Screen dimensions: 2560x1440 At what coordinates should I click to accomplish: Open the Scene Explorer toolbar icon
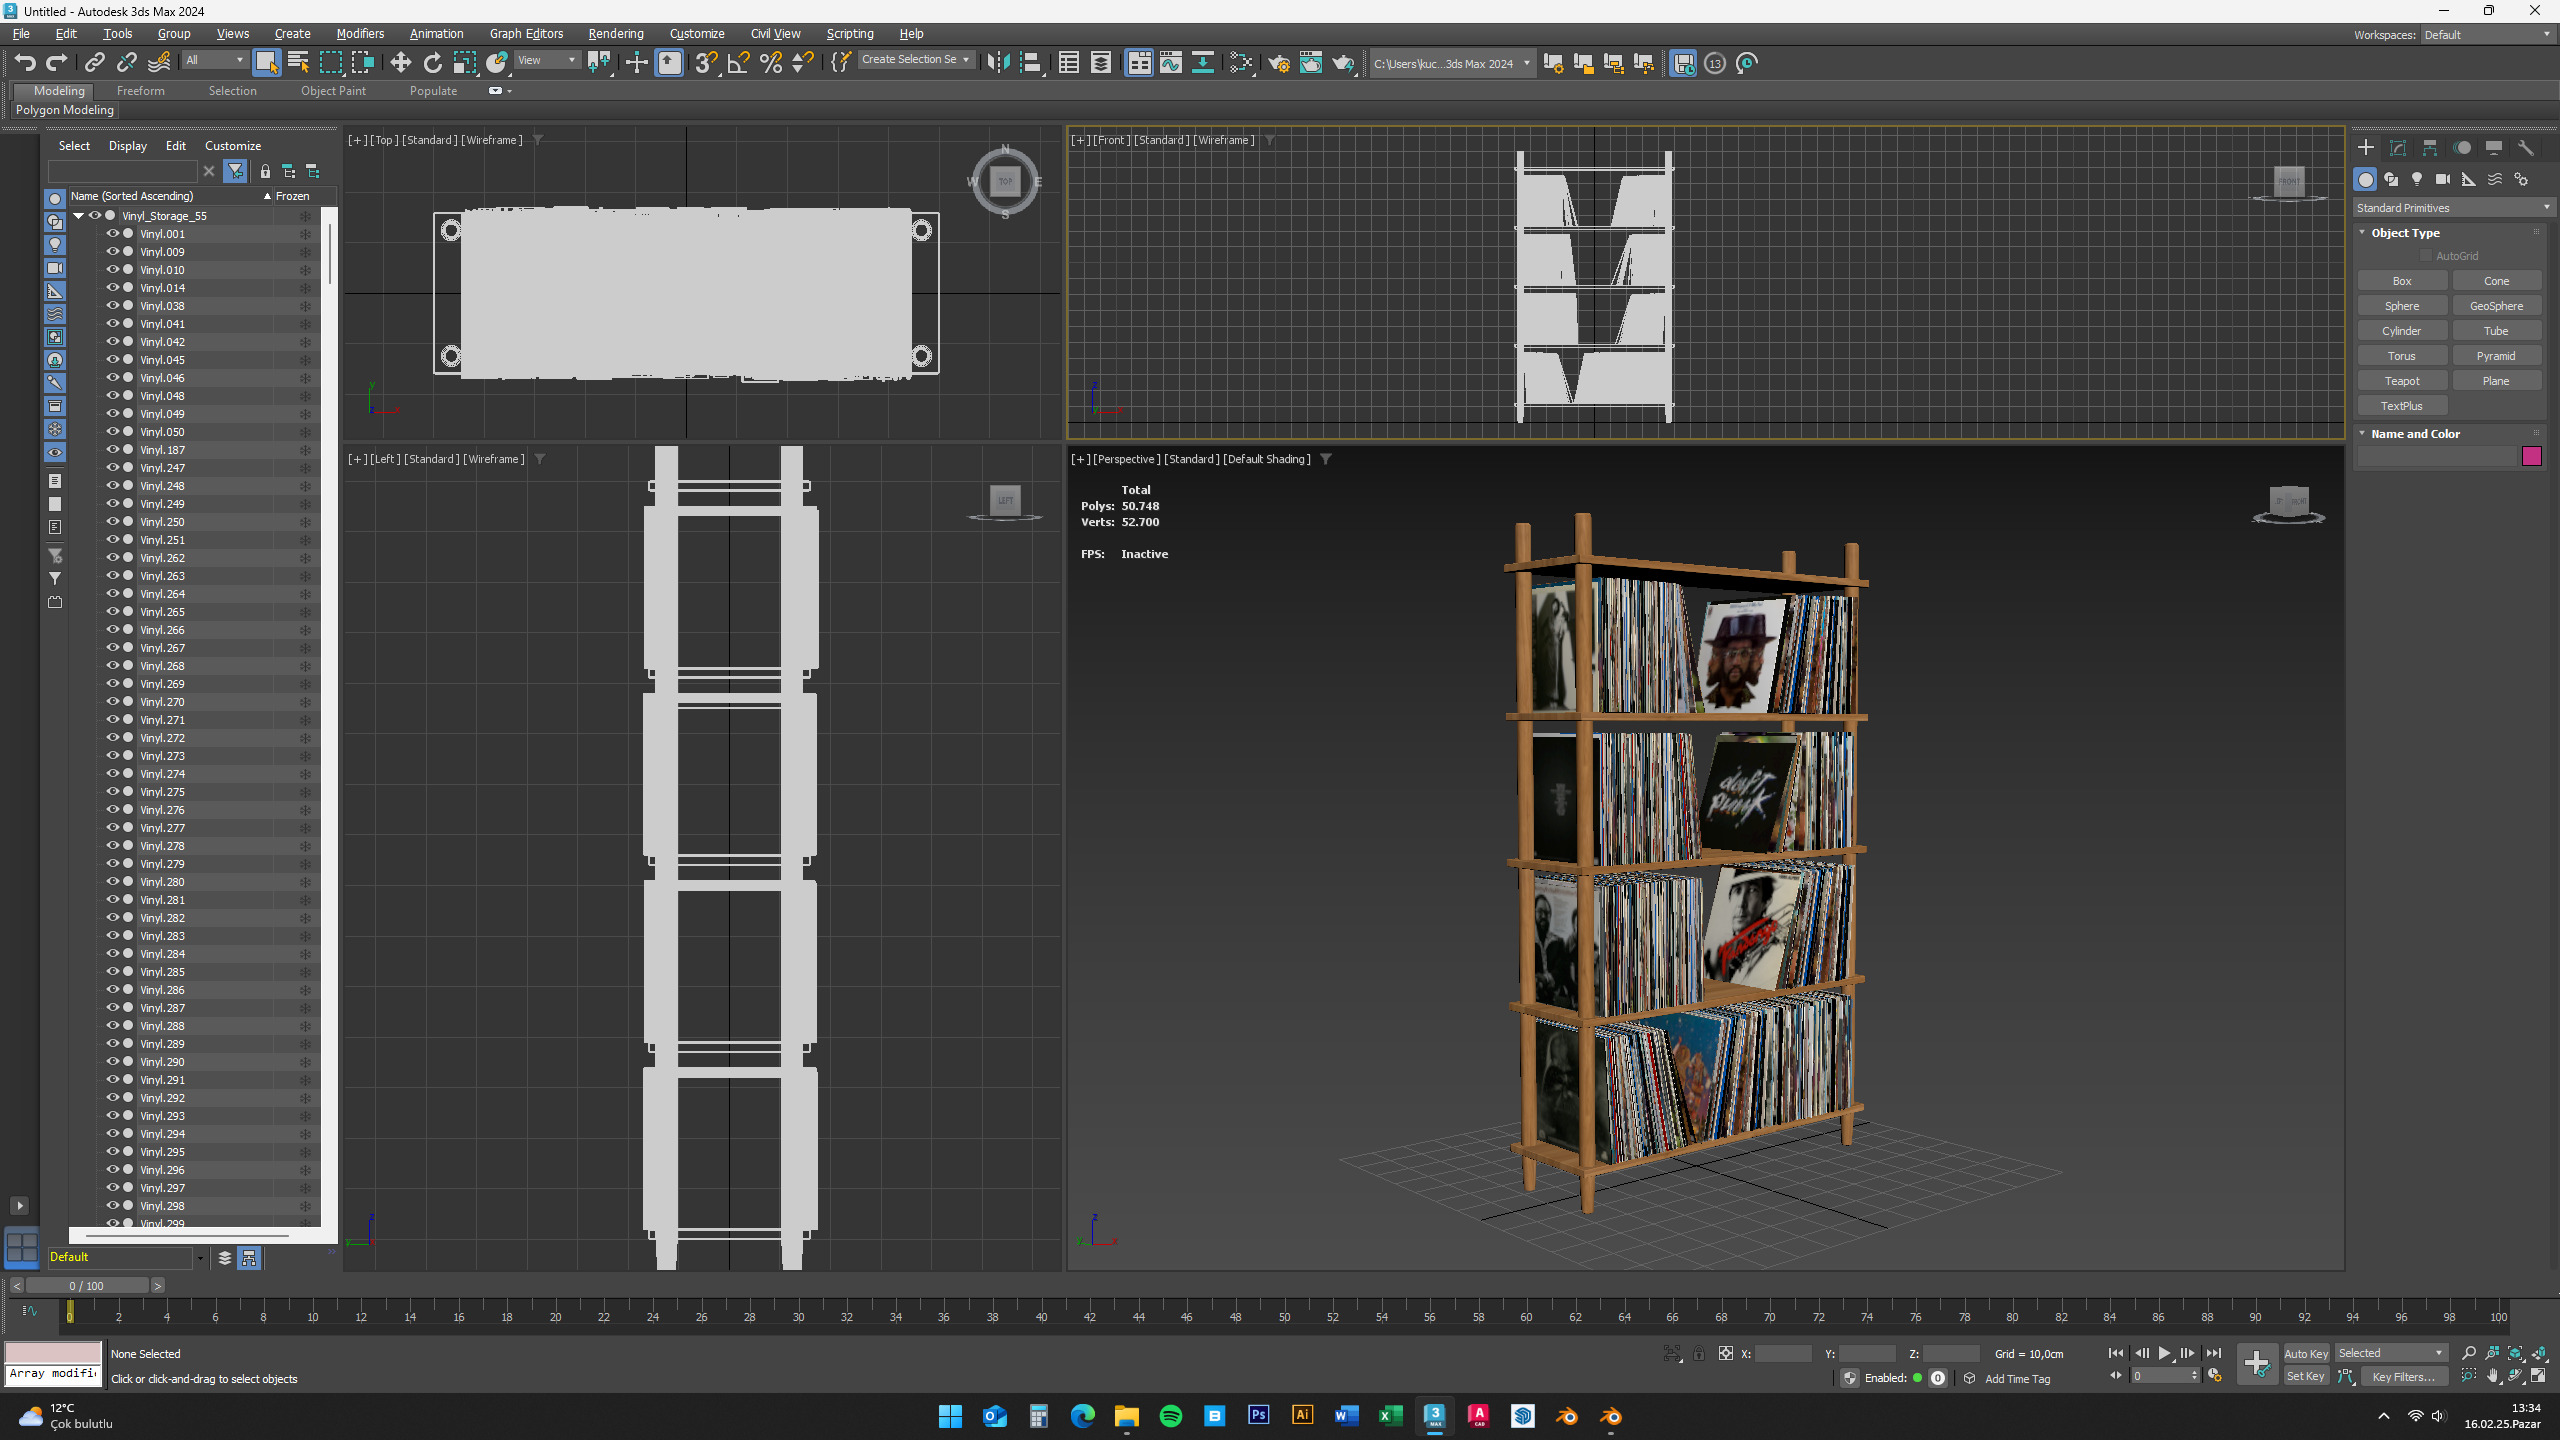pos(1069,63)
